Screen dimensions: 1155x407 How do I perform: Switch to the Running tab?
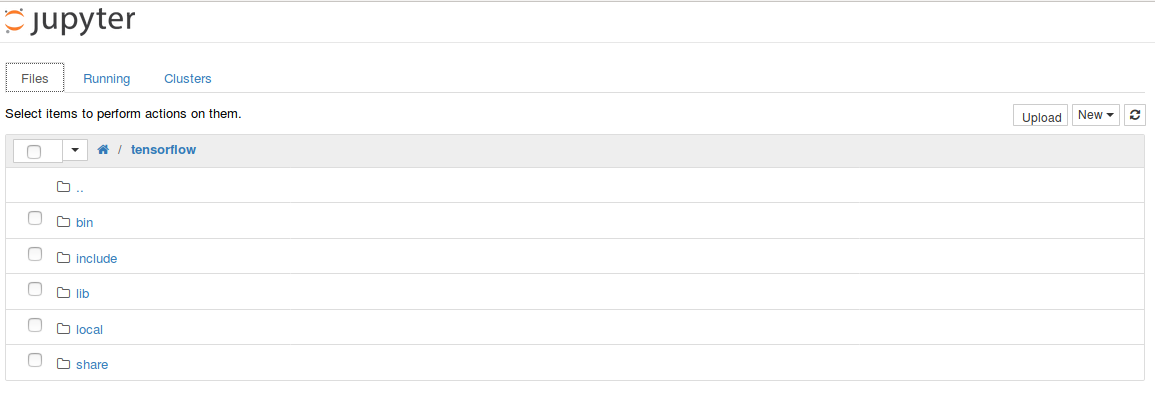107,79
